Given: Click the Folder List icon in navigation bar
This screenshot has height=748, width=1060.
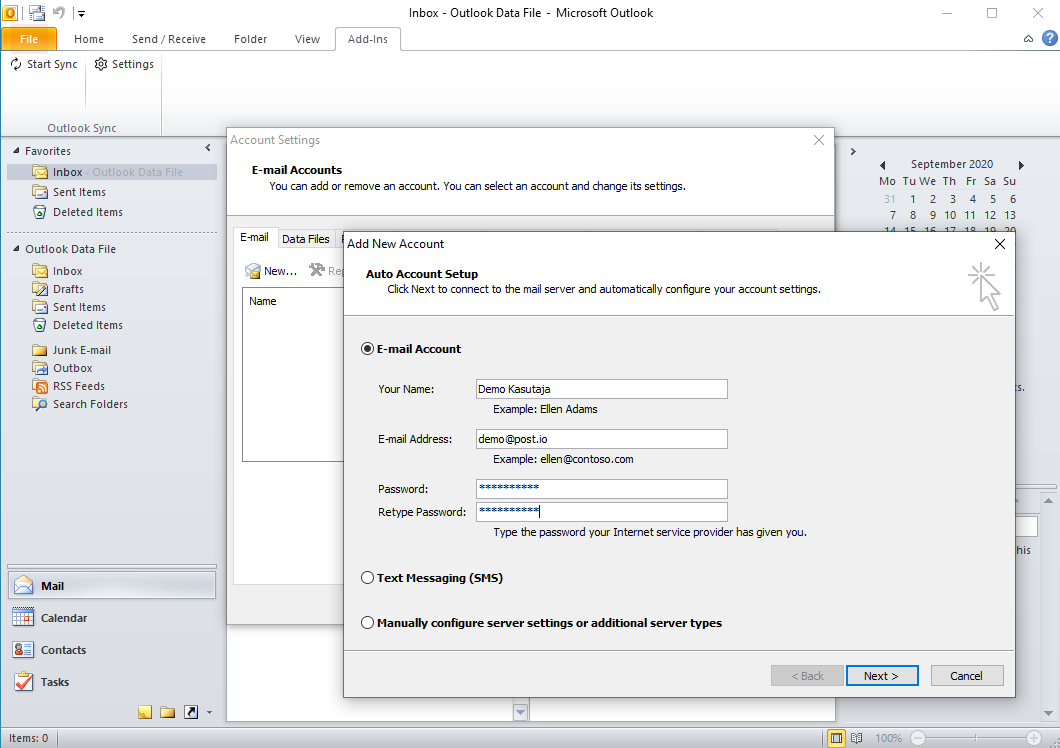Looking at the screenshot, I should [168, 712].
